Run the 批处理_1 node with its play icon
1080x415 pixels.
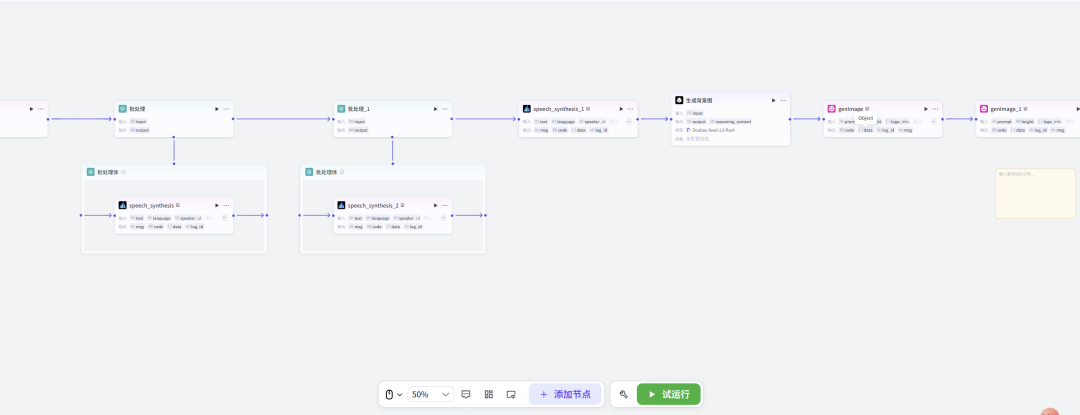pyautogui.click(x=435, y=109)
